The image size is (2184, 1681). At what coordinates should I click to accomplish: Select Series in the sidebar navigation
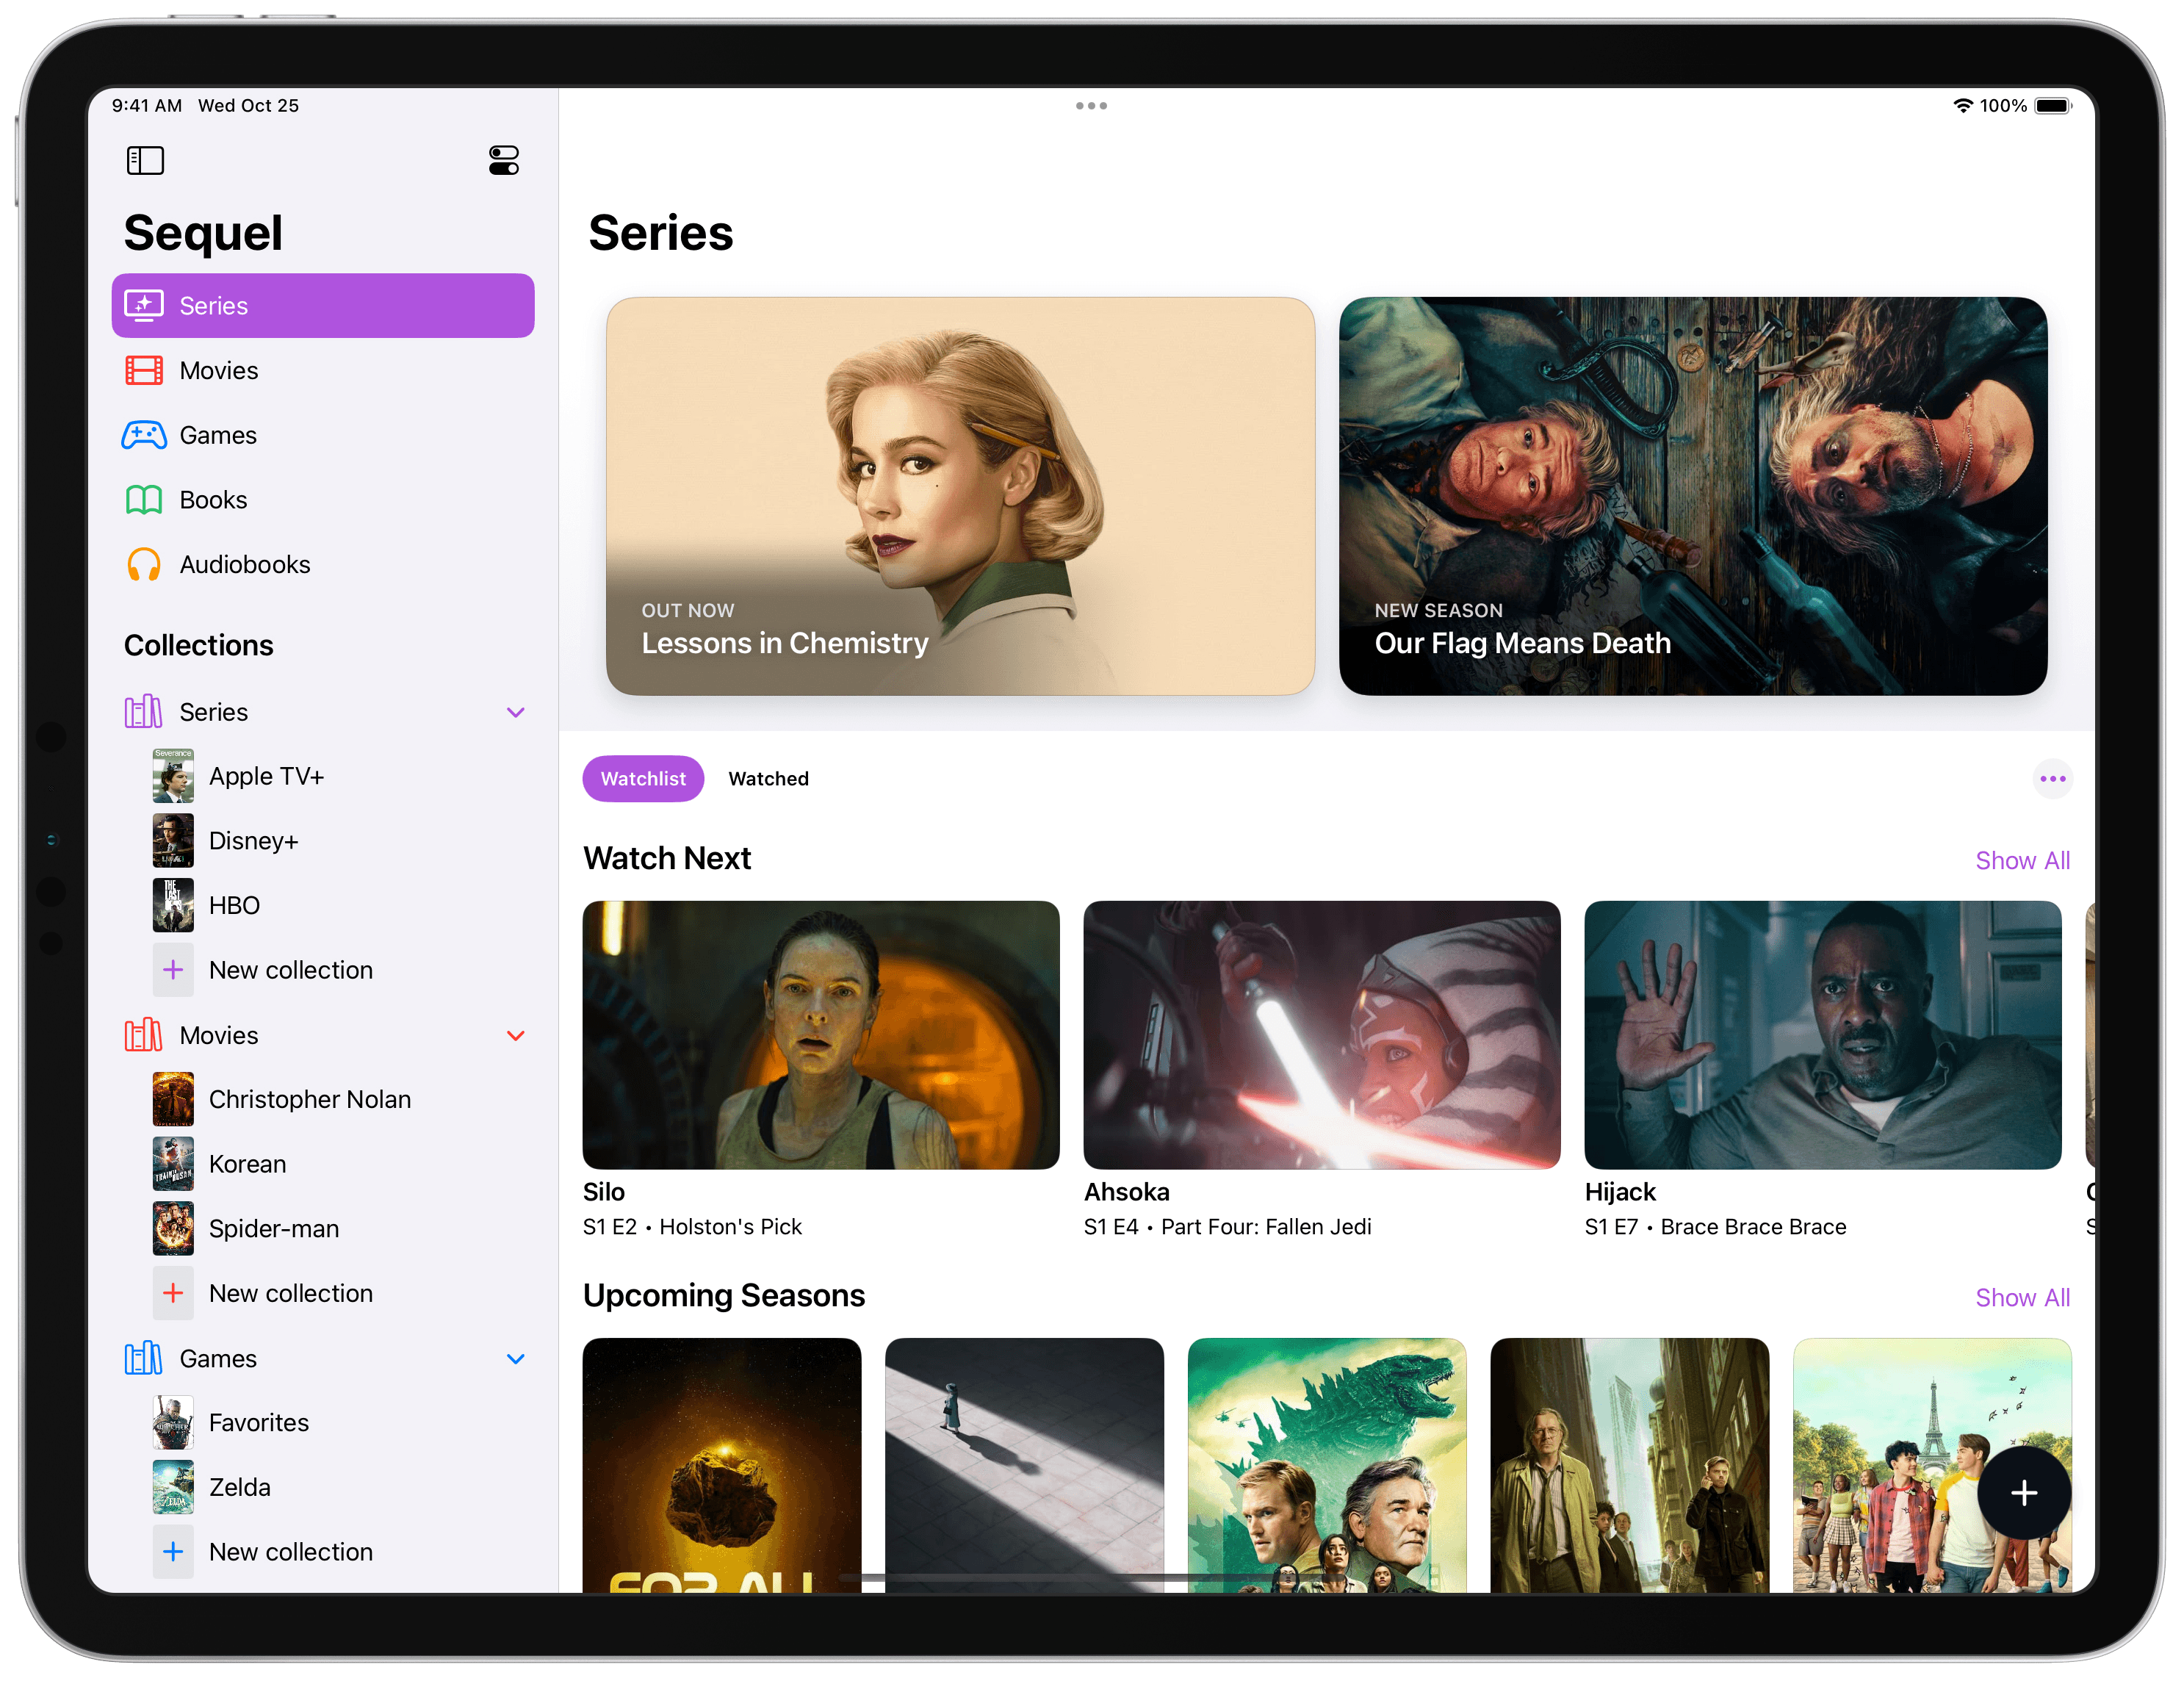point(323,305)
